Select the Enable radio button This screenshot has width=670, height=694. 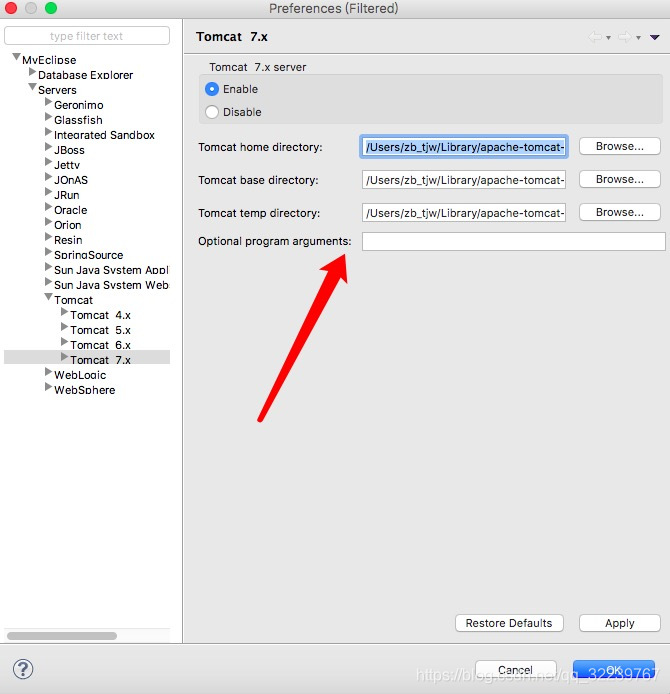click(212, 89)
